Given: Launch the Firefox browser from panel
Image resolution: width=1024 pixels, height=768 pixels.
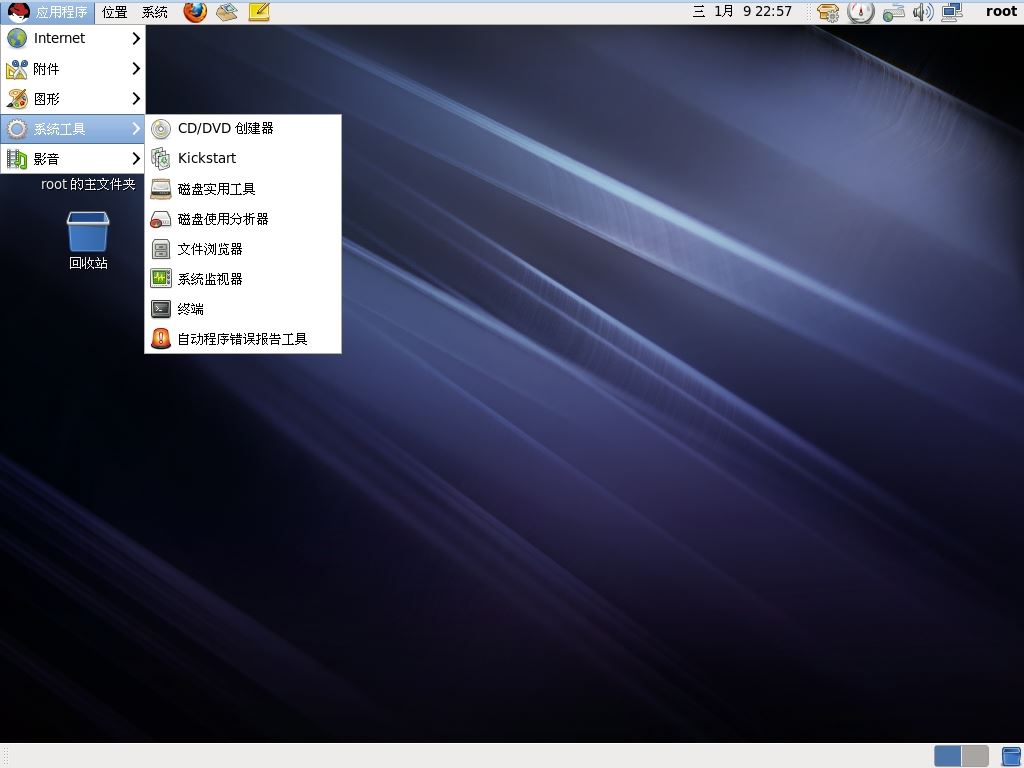Looking at the screenshot, I should tap(195, 12).
